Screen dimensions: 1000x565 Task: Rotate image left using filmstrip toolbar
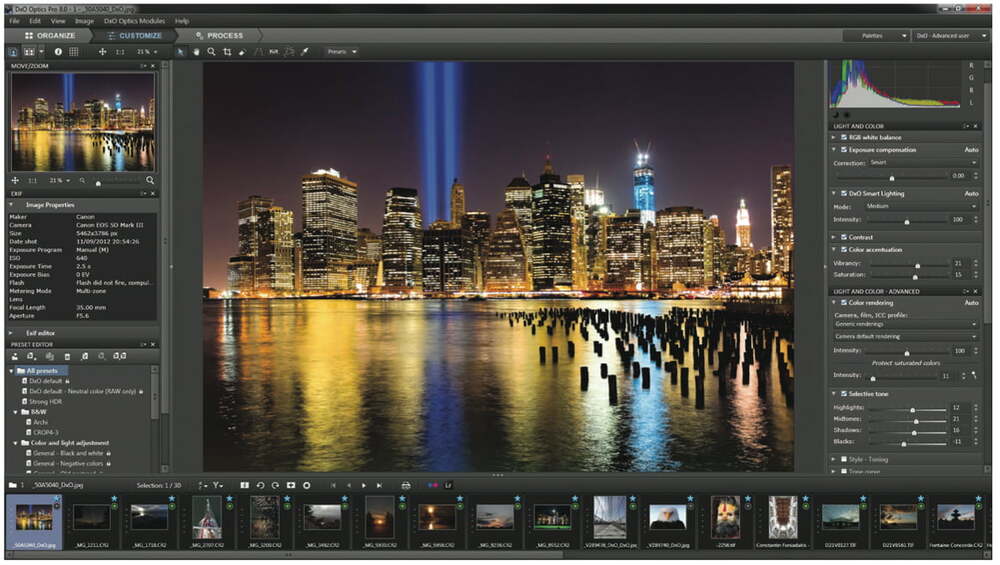[260, 485]
